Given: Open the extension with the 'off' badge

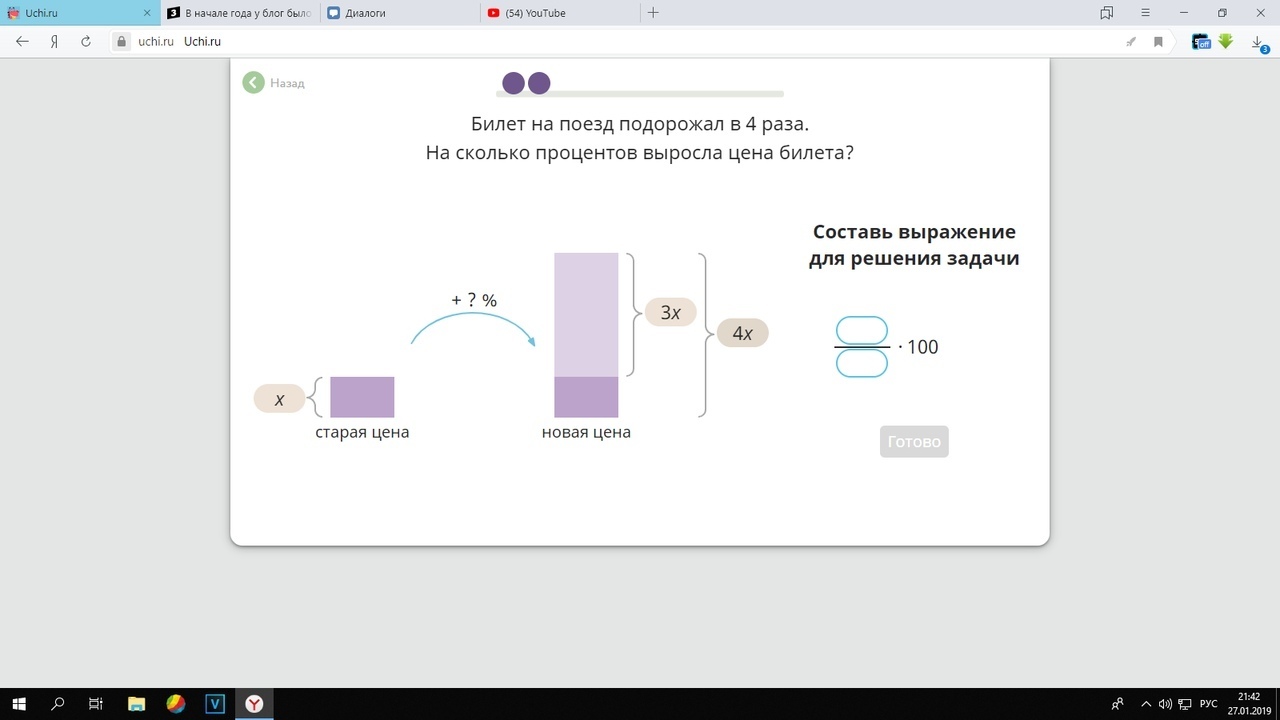Looking at the screenshot, I should [1201, 42].
